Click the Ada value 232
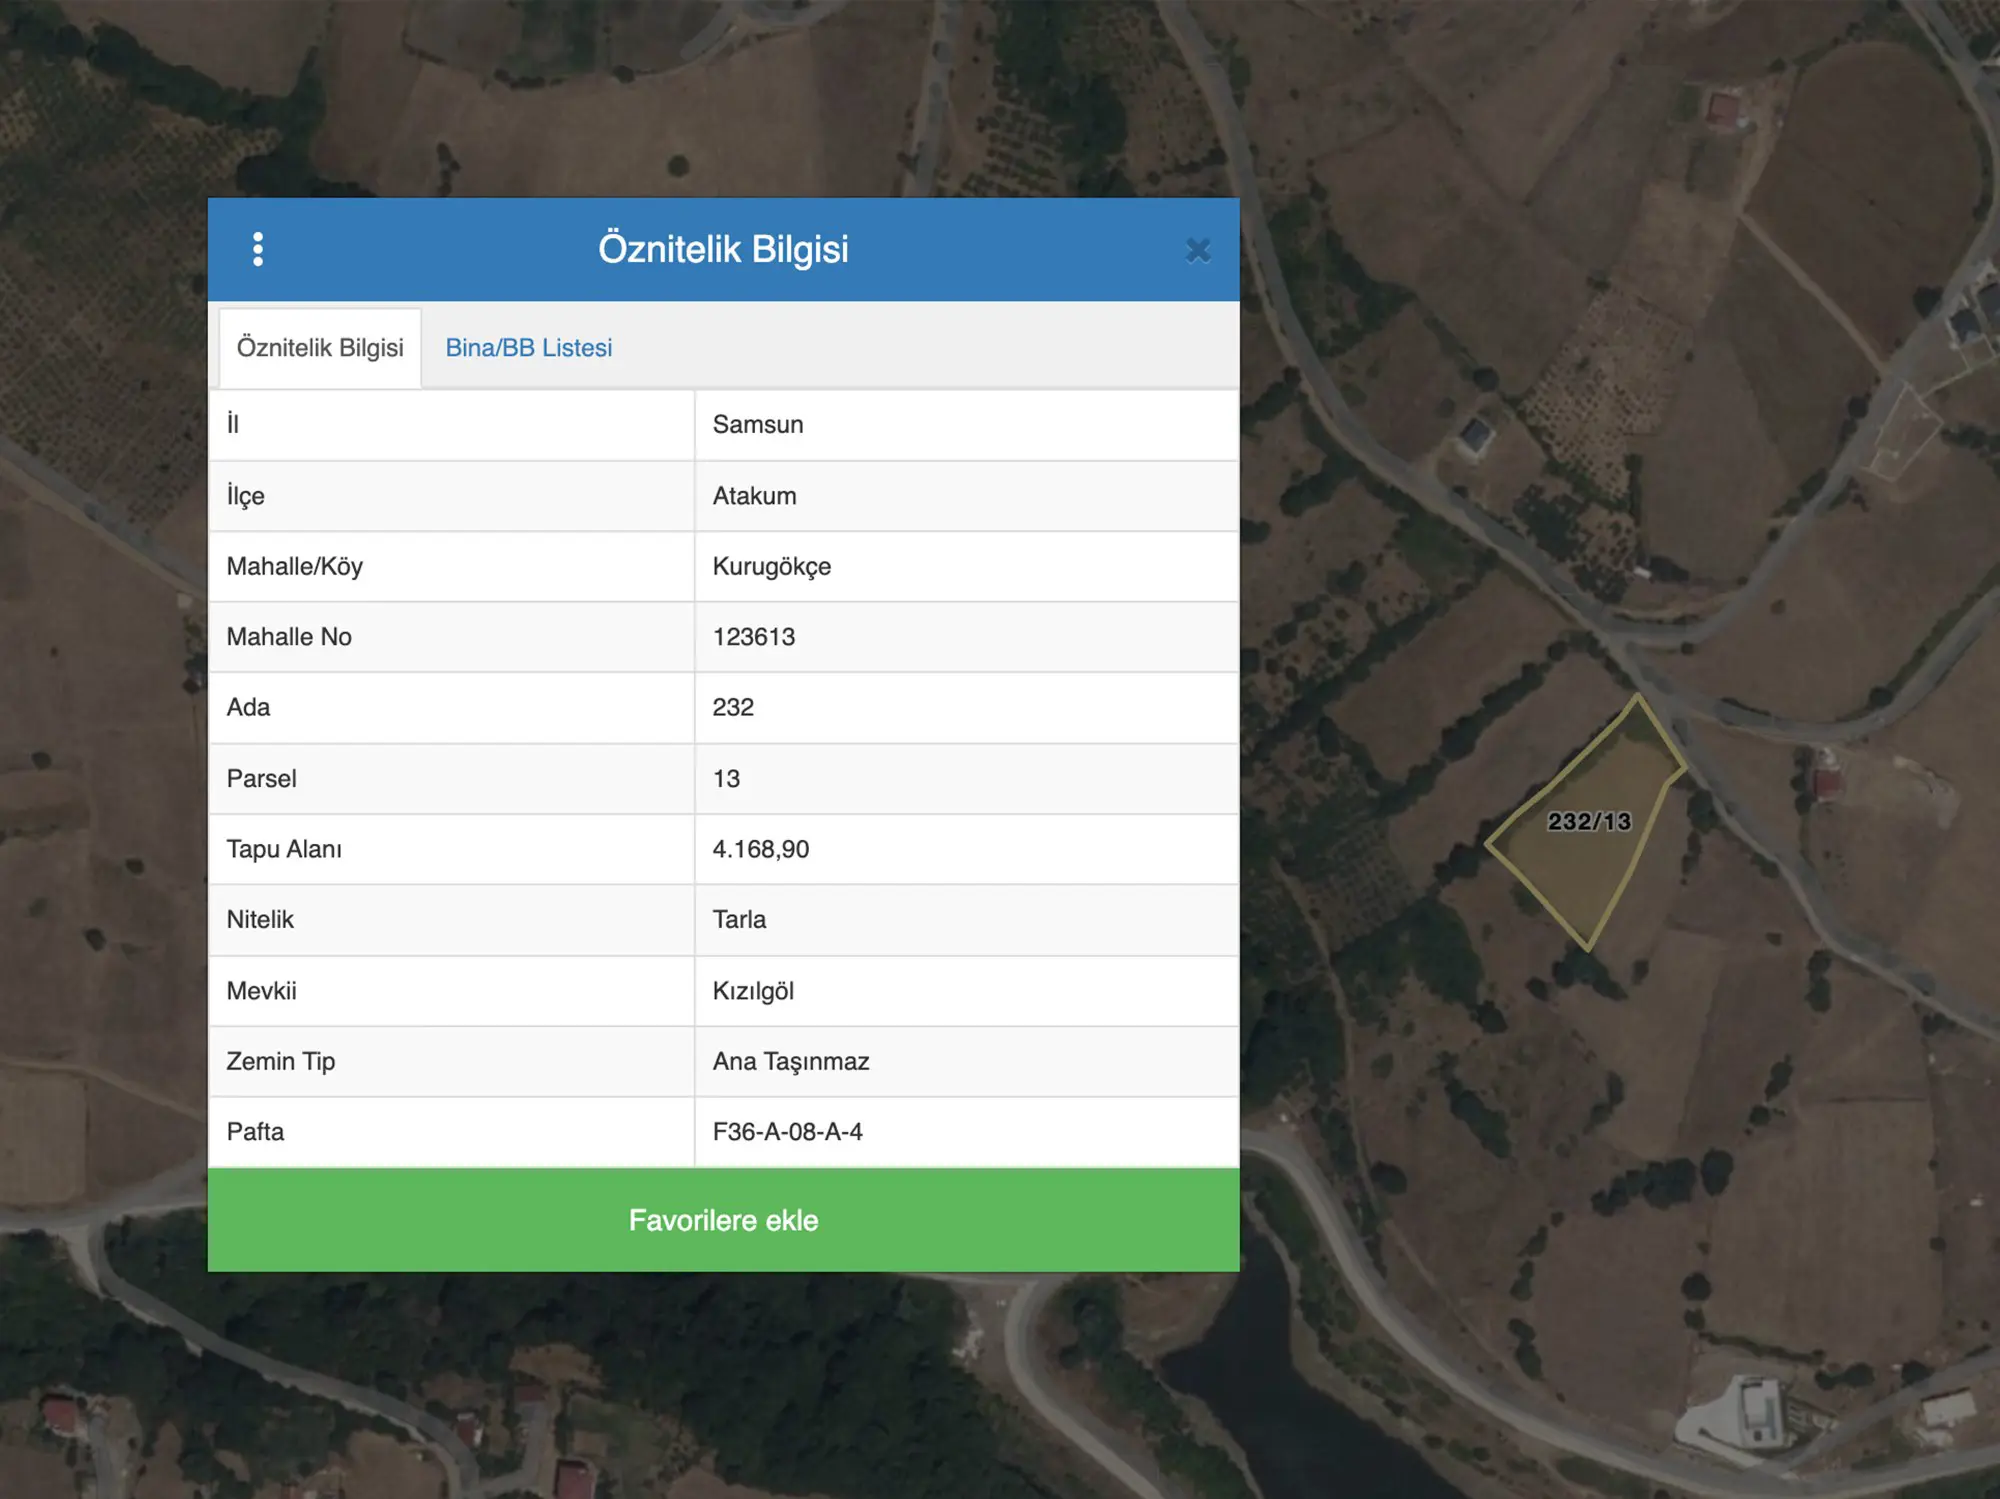Screen dimensions: 2000x1499 733,708
